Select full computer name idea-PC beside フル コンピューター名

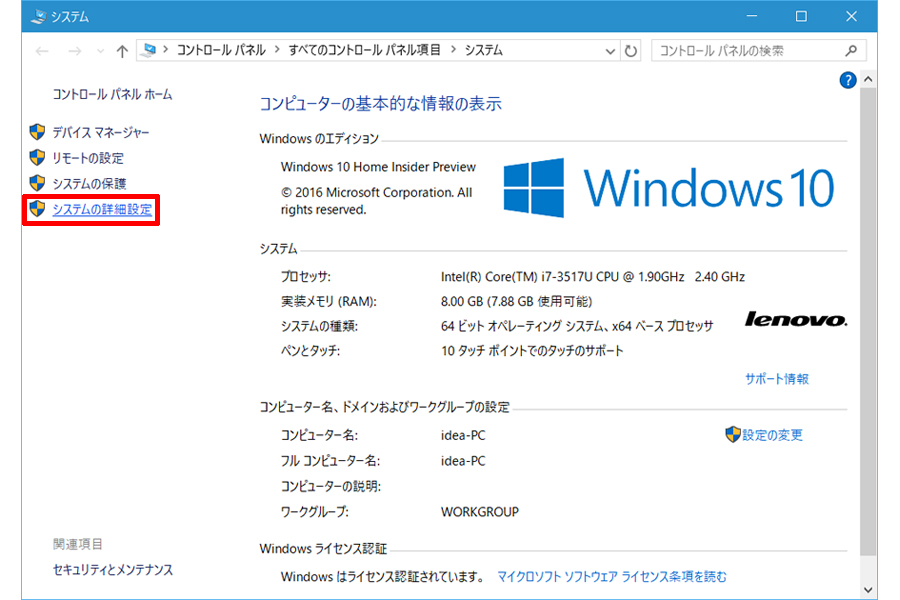click(463, 461)
